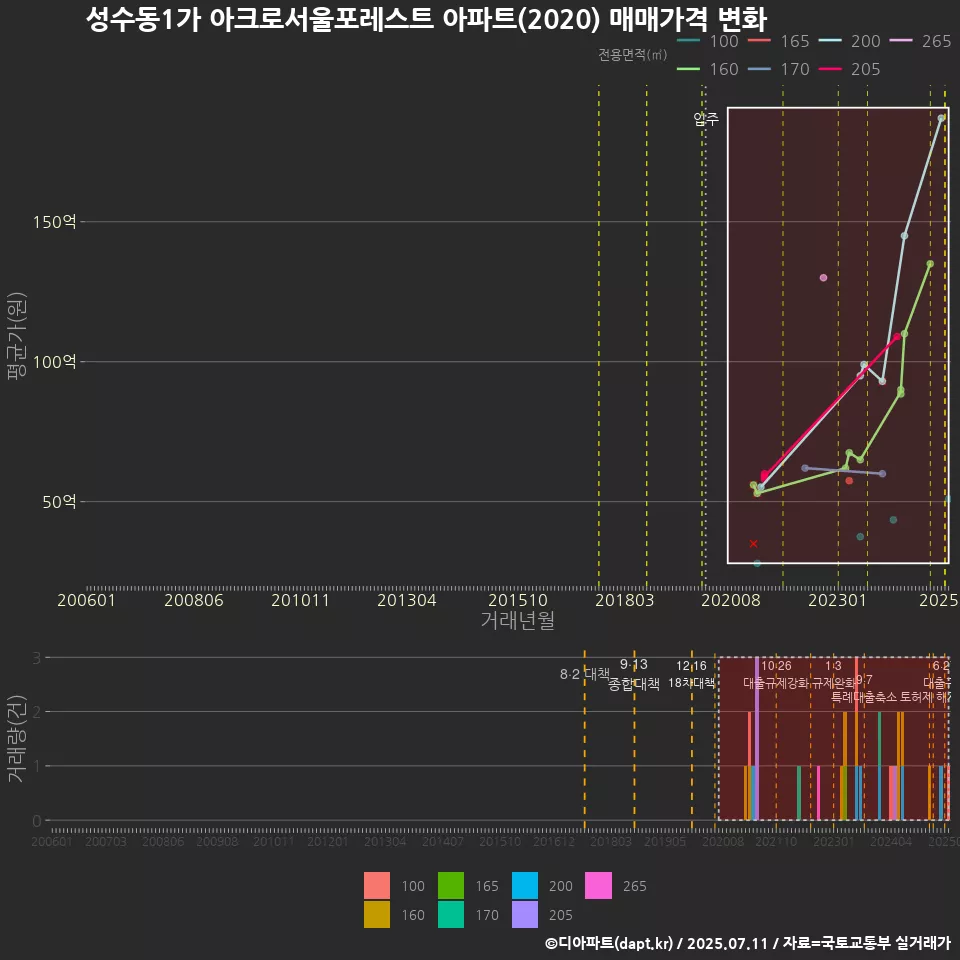
Task: Click 202110 on the volume chart x-axis
Action: coord(776,842)
